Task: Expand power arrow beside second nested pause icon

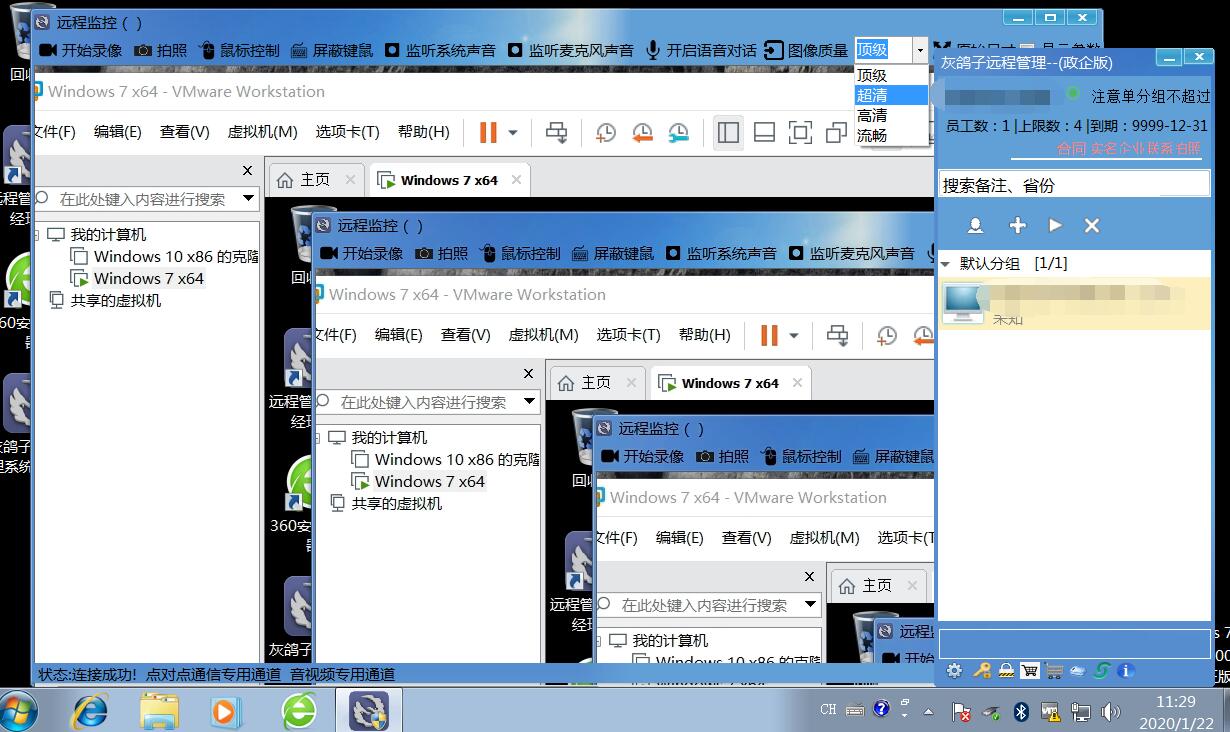Action: click(x=794, y=335)
